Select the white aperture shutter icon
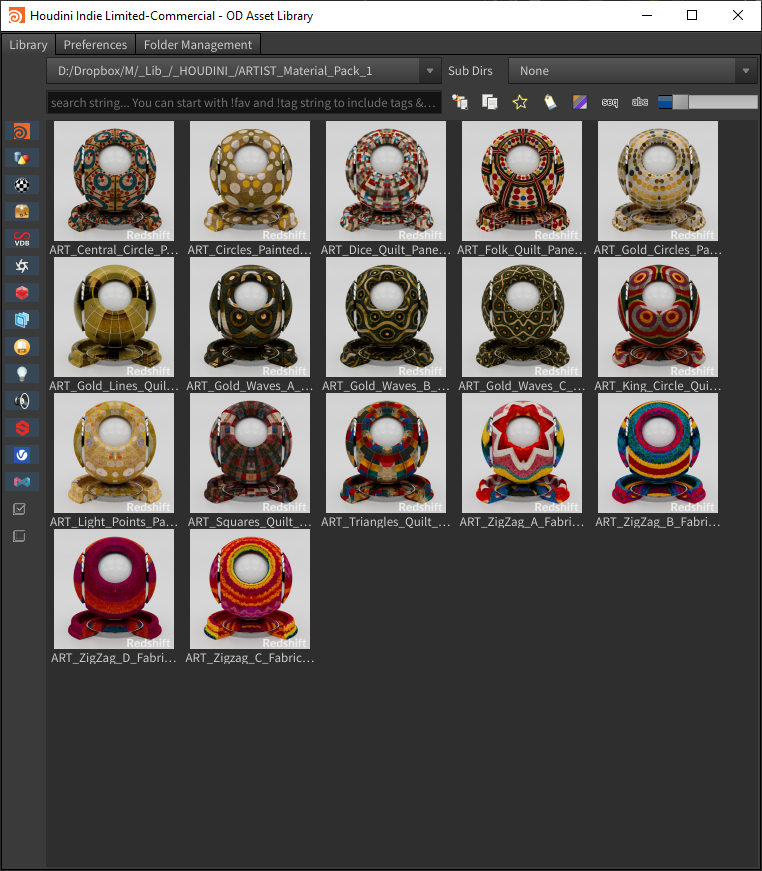762x871 pixels. [x=22, y=266]
